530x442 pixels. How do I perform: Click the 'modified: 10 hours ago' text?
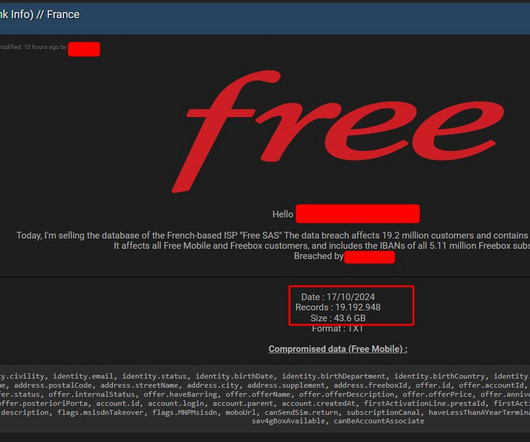[x=29, y=47]
